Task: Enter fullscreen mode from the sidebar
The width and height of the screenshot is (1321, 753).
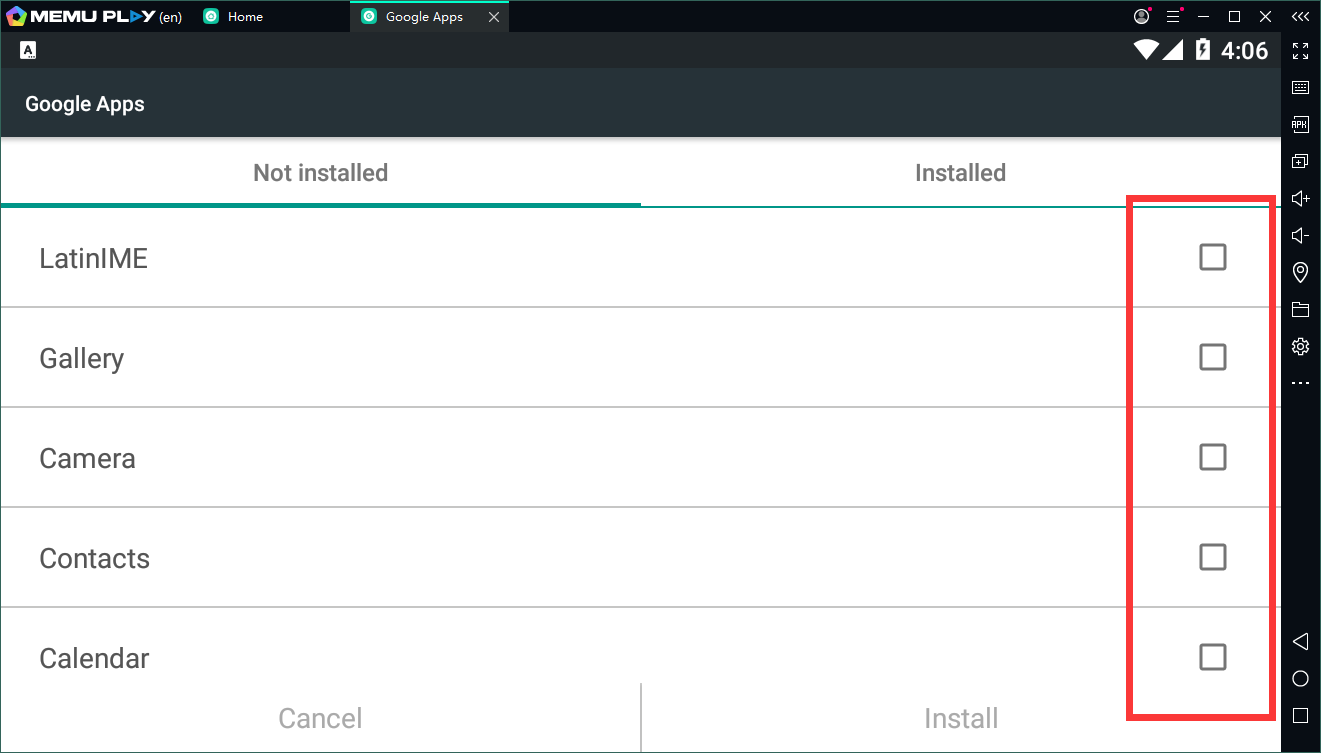Action: [1300, 51]
